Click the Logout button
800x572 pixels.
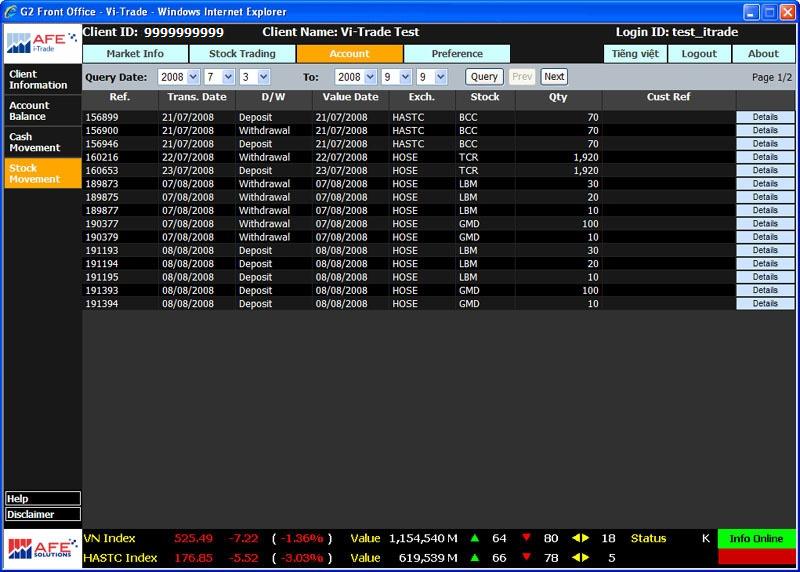(x=699, y=54)
